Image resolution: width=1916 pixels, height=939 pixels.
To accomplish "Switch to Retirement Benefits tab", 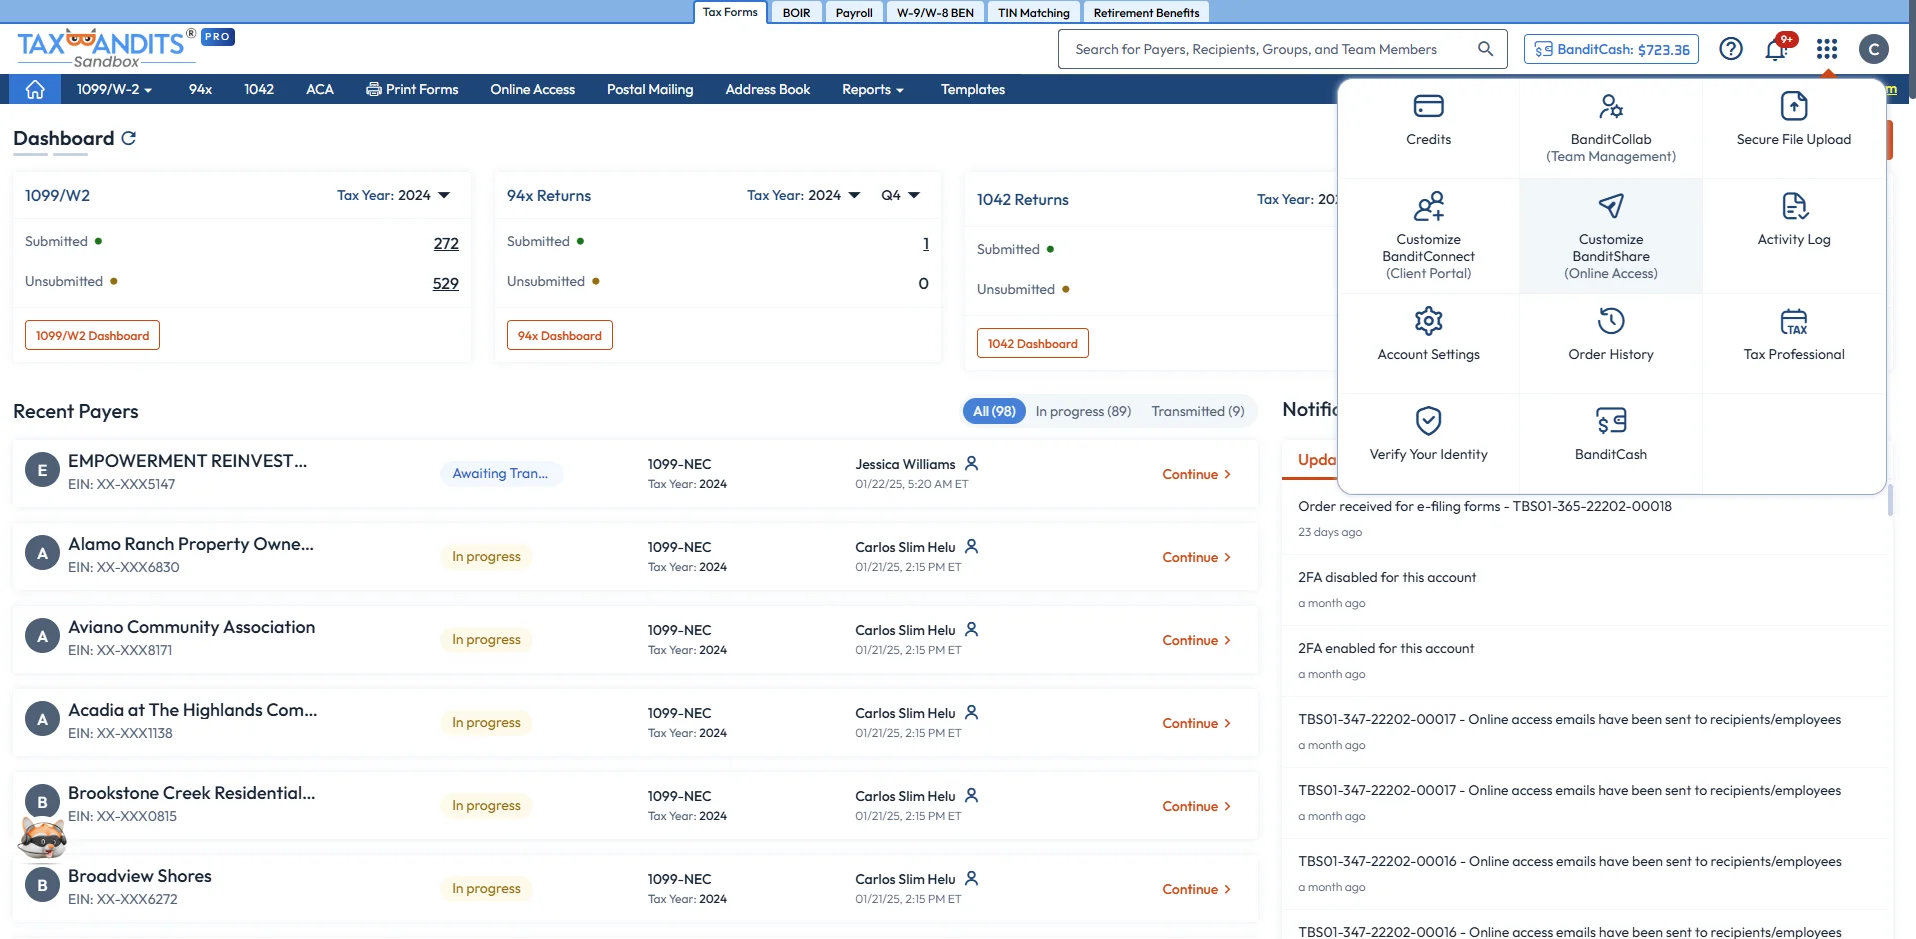I will coord(1146,12).
